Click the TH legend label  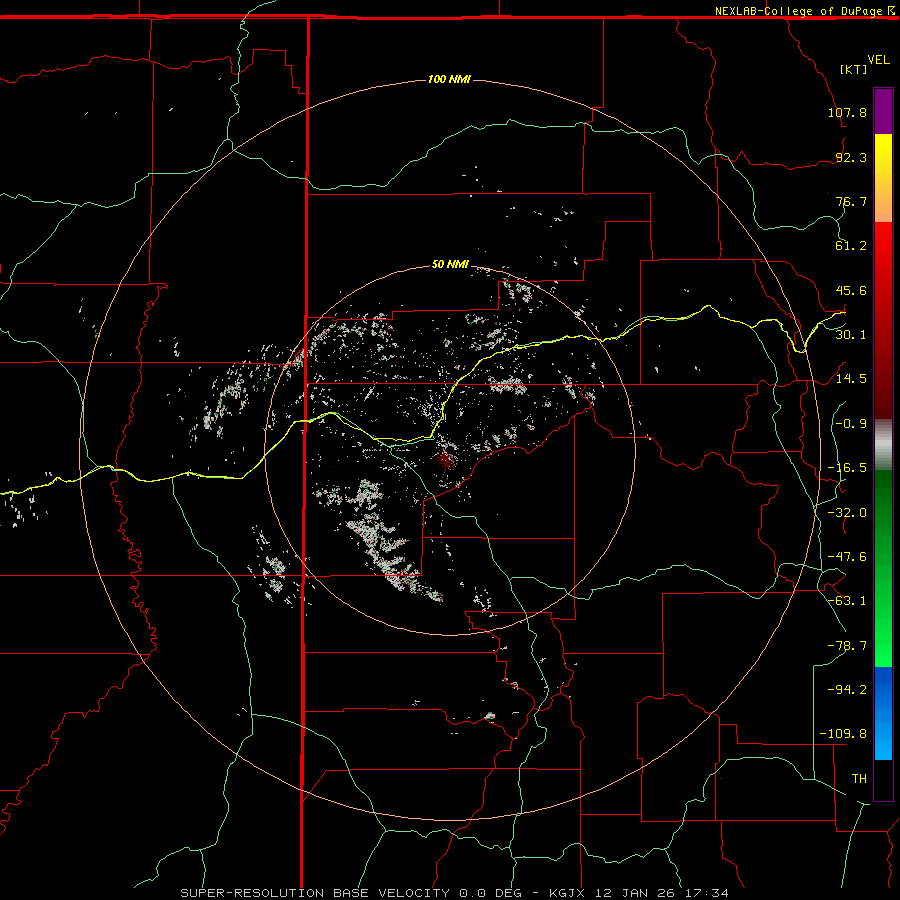tap(859, 779)
